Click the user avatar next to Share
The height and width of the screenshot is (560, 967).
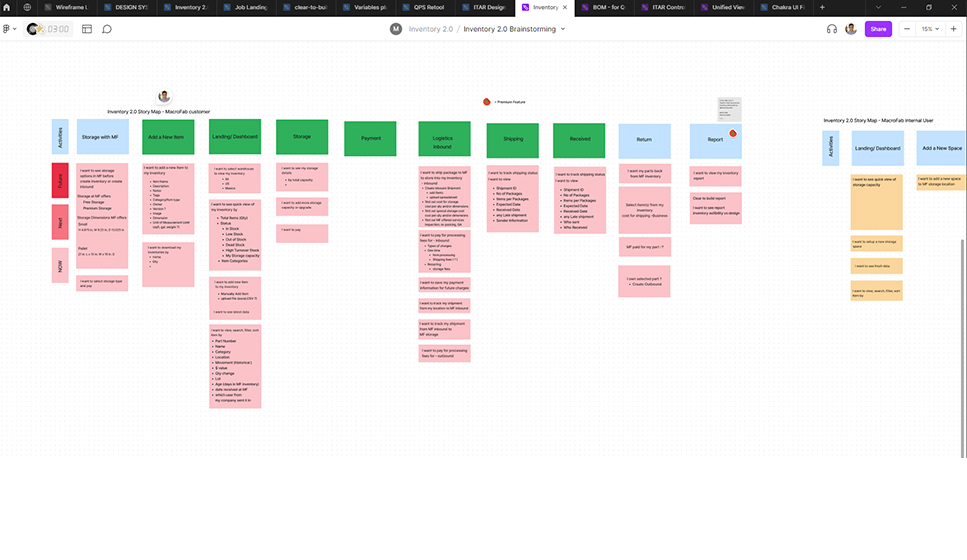[x=851, y=29]
